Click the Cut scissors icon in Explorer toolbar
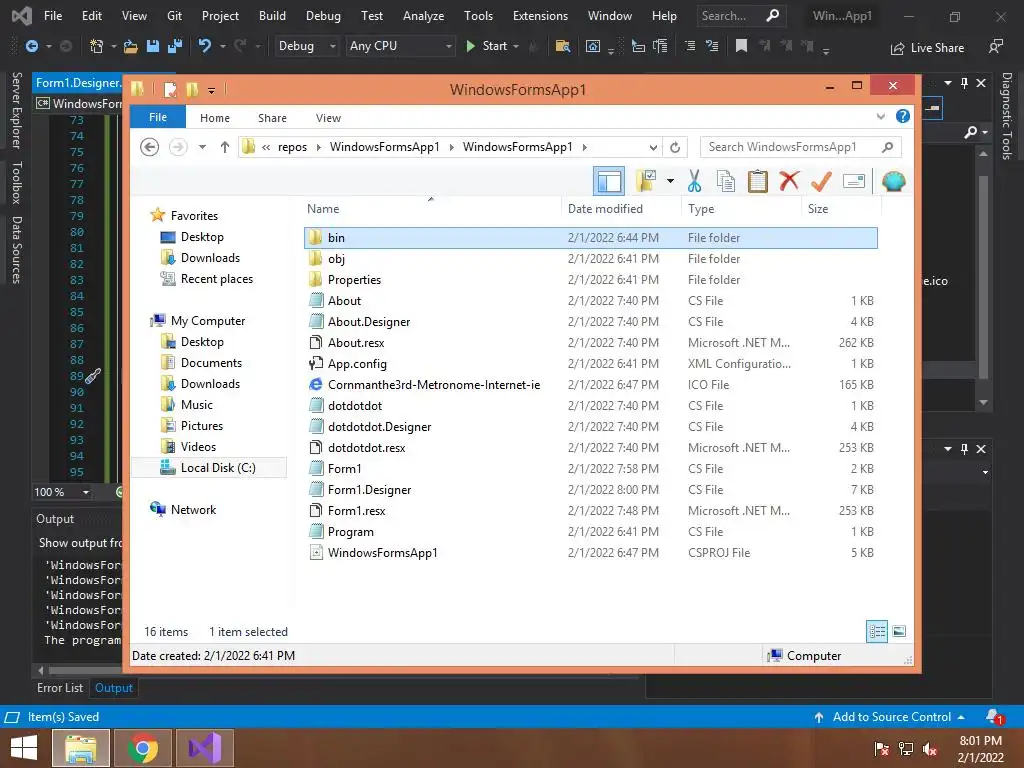 [x=694, y=181]
